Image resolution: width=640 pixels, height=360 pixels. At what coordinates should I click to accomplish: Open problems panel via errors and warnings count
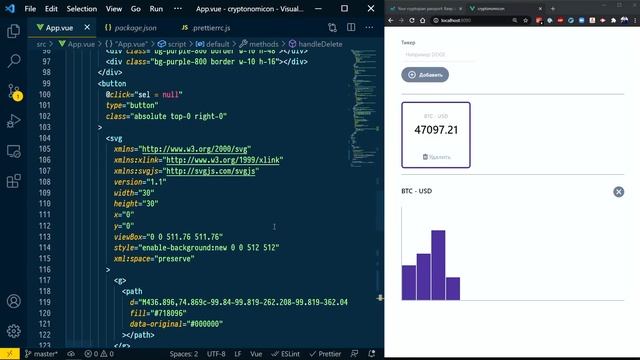(99, 354)
